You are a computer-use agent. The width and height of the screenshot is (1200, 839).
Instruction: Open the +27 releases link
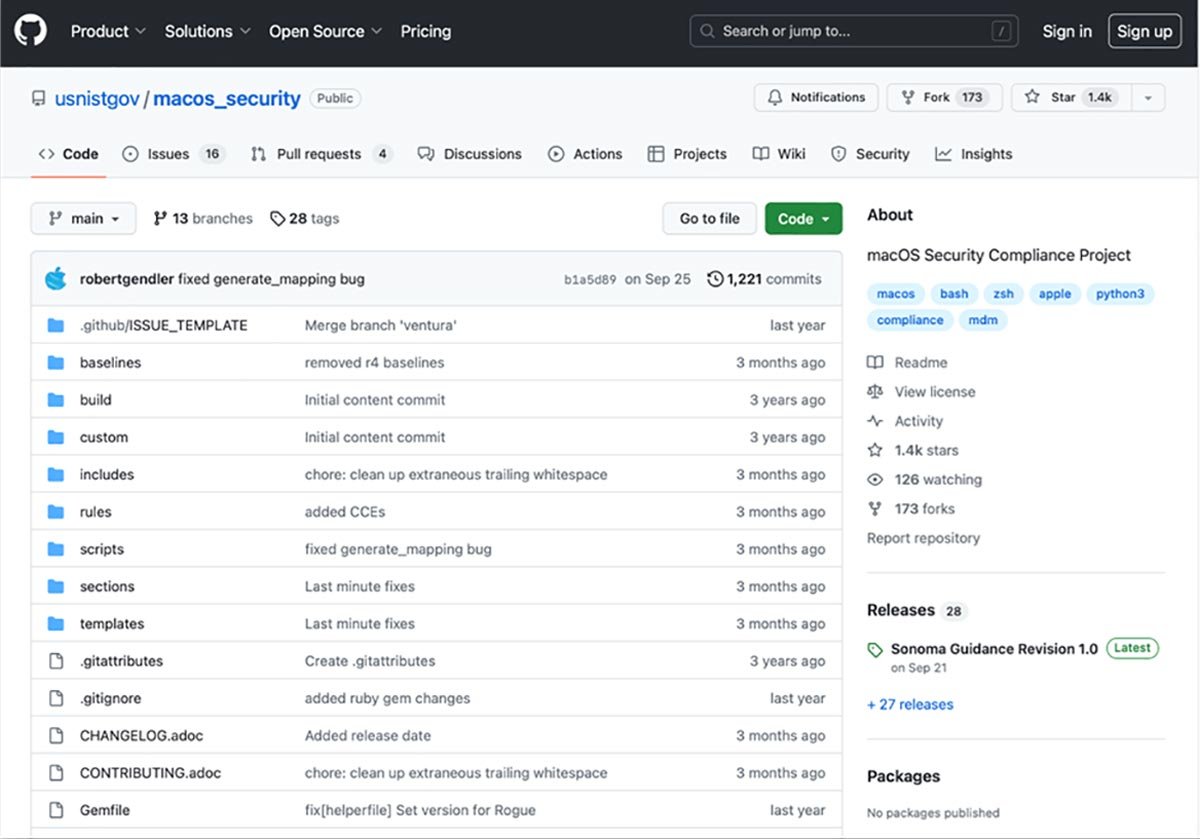pyautogui.click(x=909, y=704)
